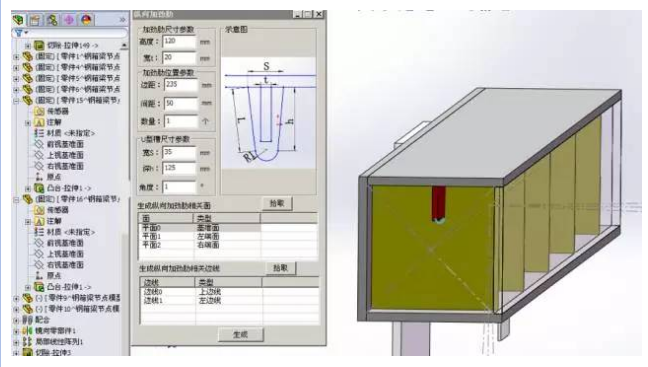Expand the 零件6^钢箱梁节点 component
This screenshot has width=648, height=367.
[16, 89]
